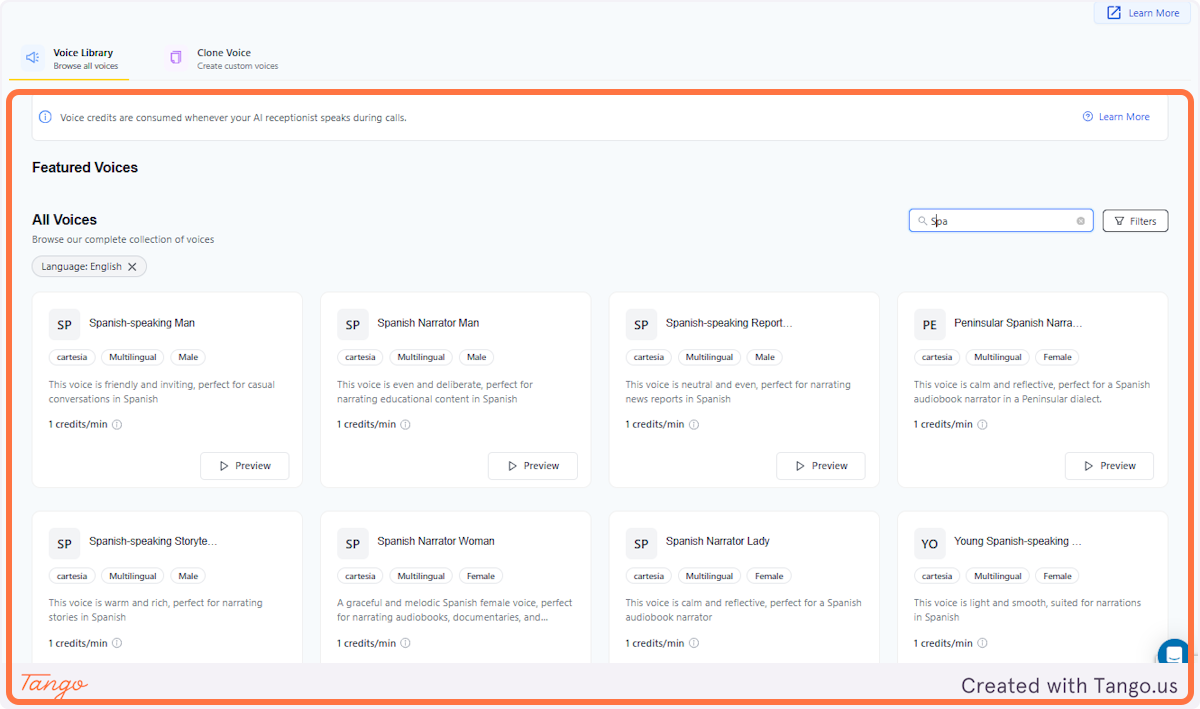The width and height of the screenshot is (1200, 709).
Task: Click the SP avatar of Spanish-speaking Reporter
Action: [x=641, y=325]
